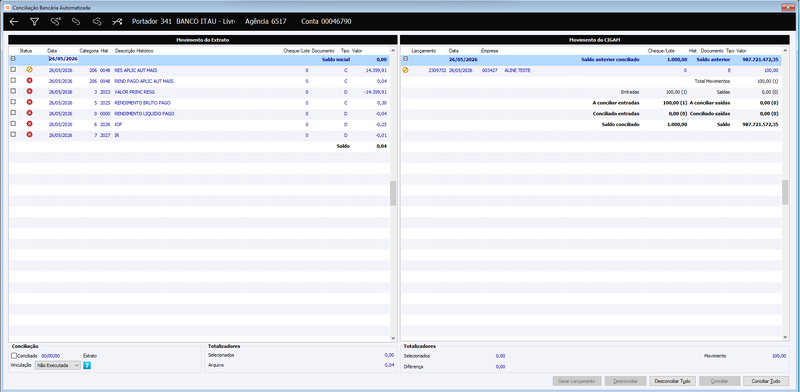Toggle the Conciliado checkbox
Viewport: 800px width, 392px height.
click(14, 356)
